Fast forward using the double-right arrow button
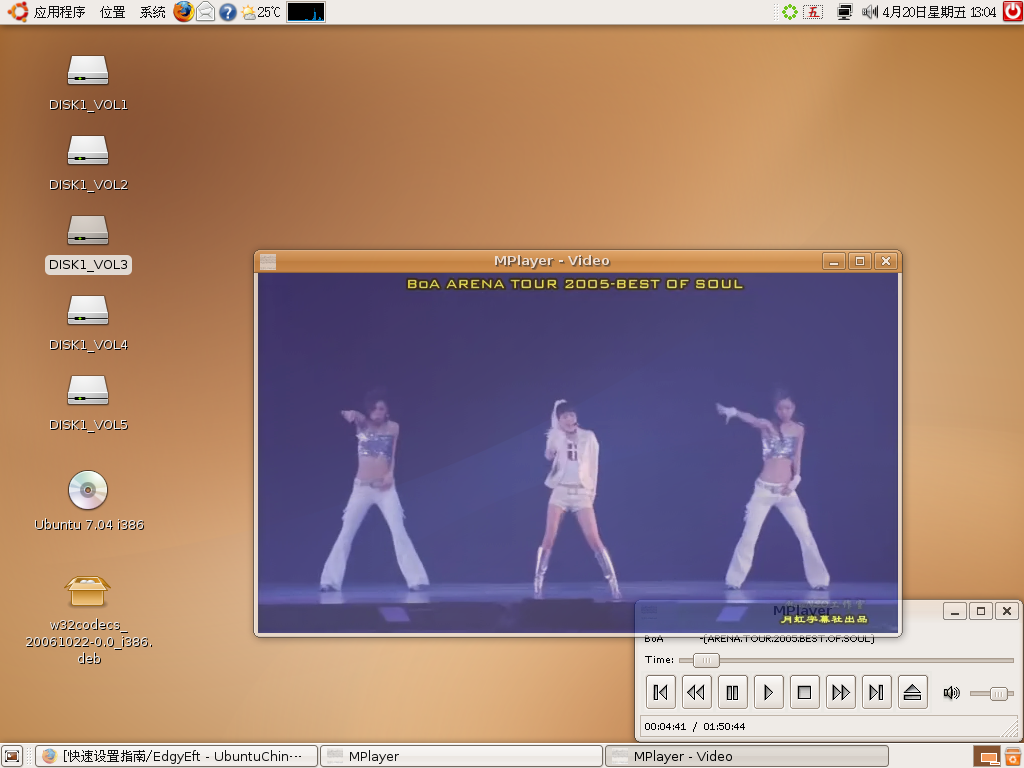Screen dimensions: 1024x768 (840, 692)
